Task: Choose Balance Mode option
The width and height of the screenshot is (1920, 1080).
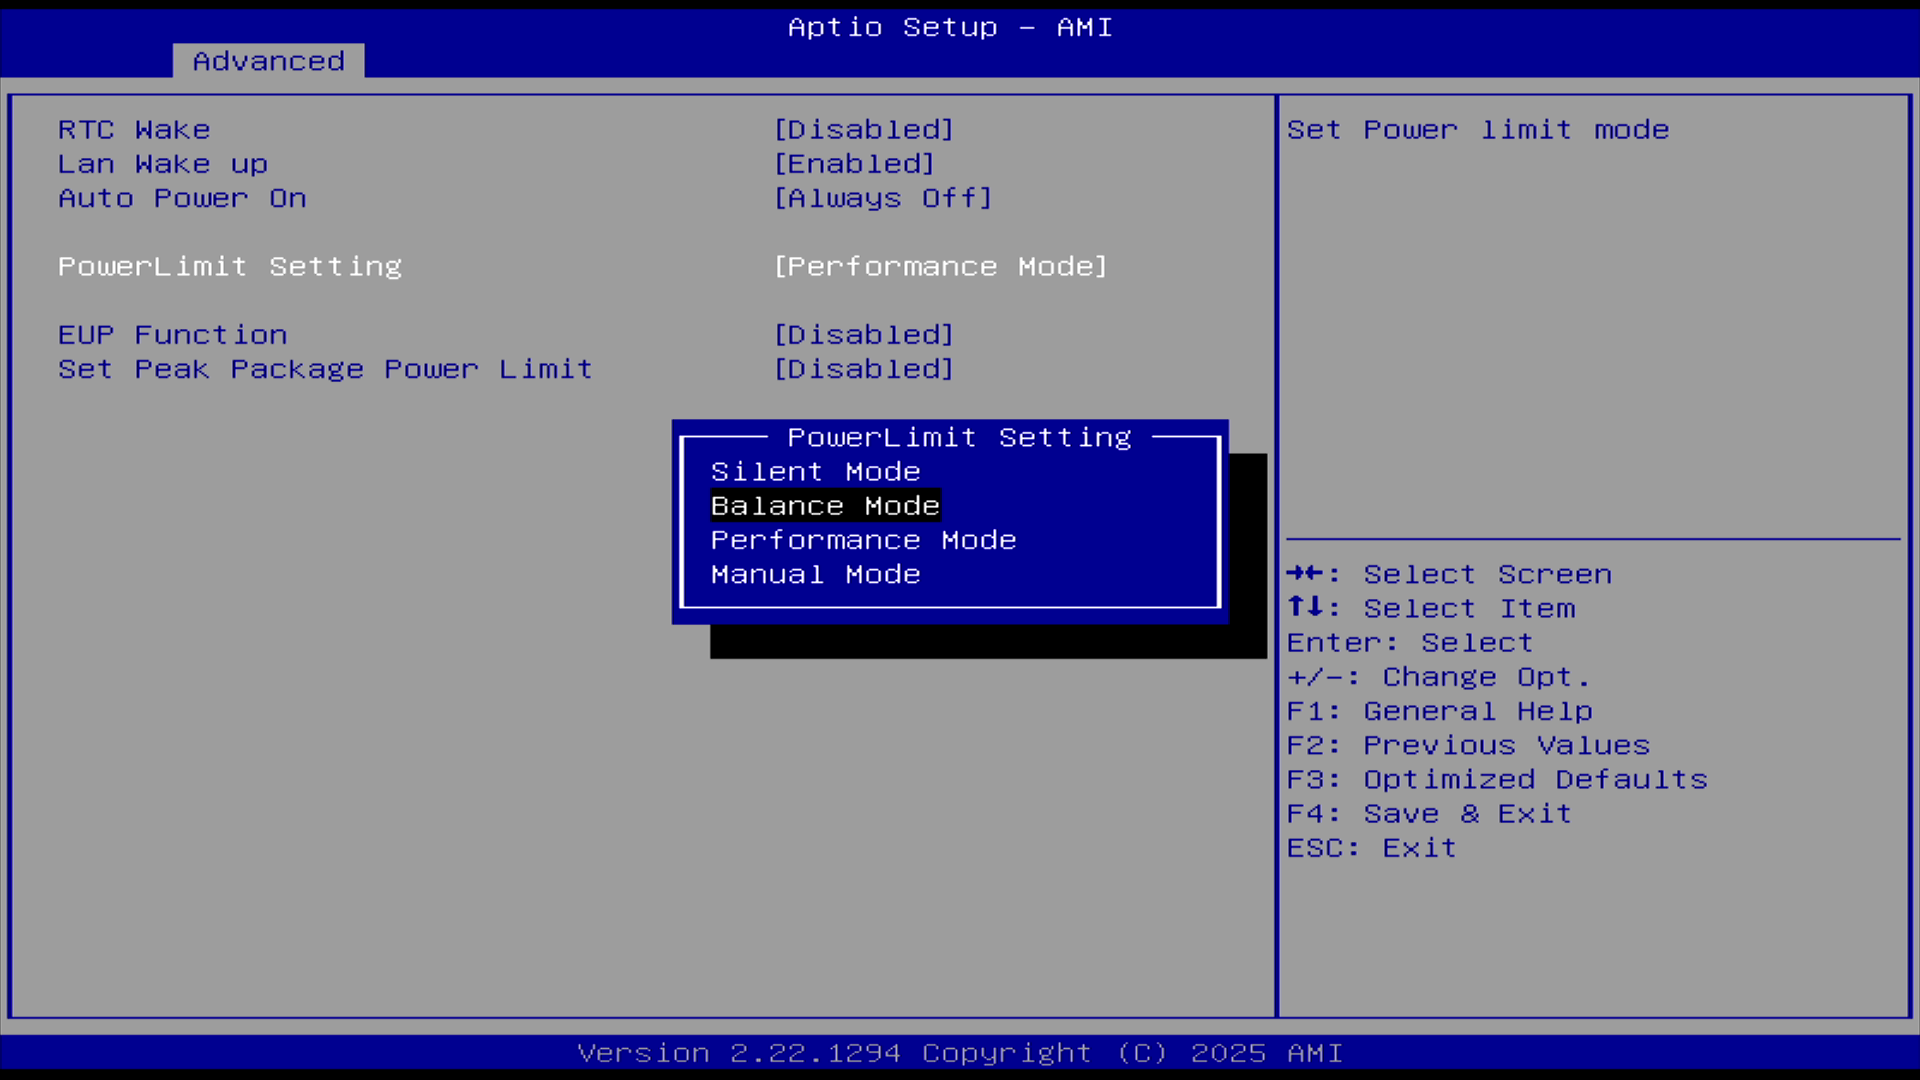Action: coord(825,506)
